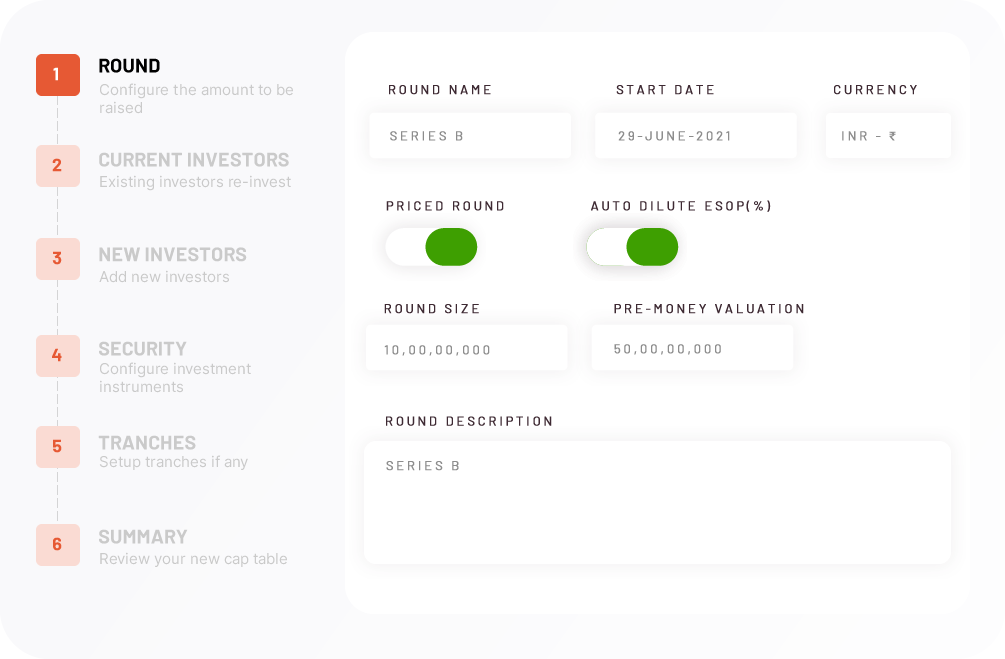Viewport: 1005px width, 659px height.
Task: Toggle the Priced Round switch
Action: click(431, 247)
